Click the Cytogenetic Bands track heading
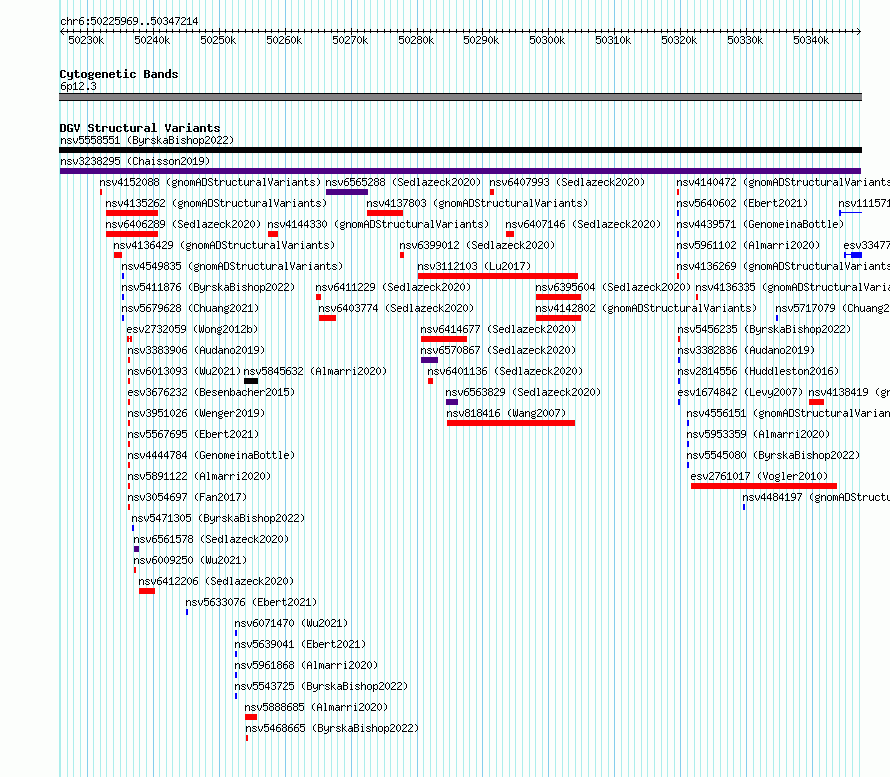890x777 pixels. pyautogui.click(x=119, y=74)
